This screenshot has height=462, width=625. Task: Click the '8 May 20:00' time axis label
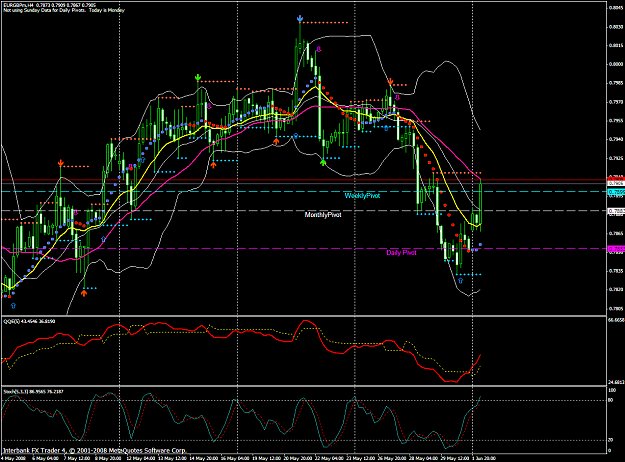(108, 458)
